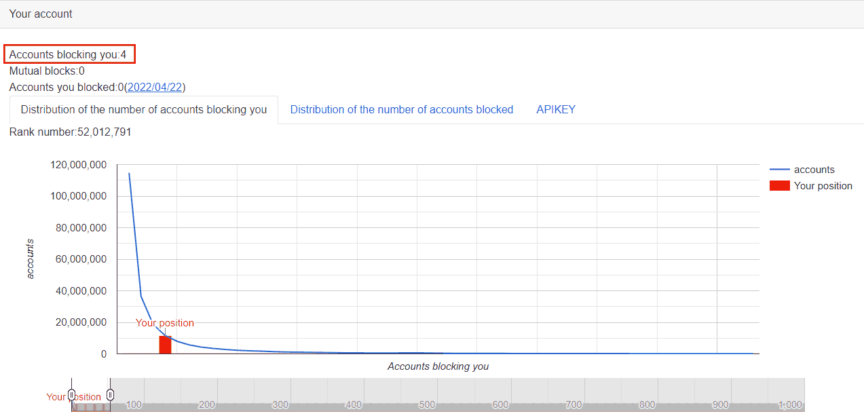The width and height of the screenshot is (864, 420).
Task: Click the red 'Your position' legend swatch
Action: click(779, 185)
